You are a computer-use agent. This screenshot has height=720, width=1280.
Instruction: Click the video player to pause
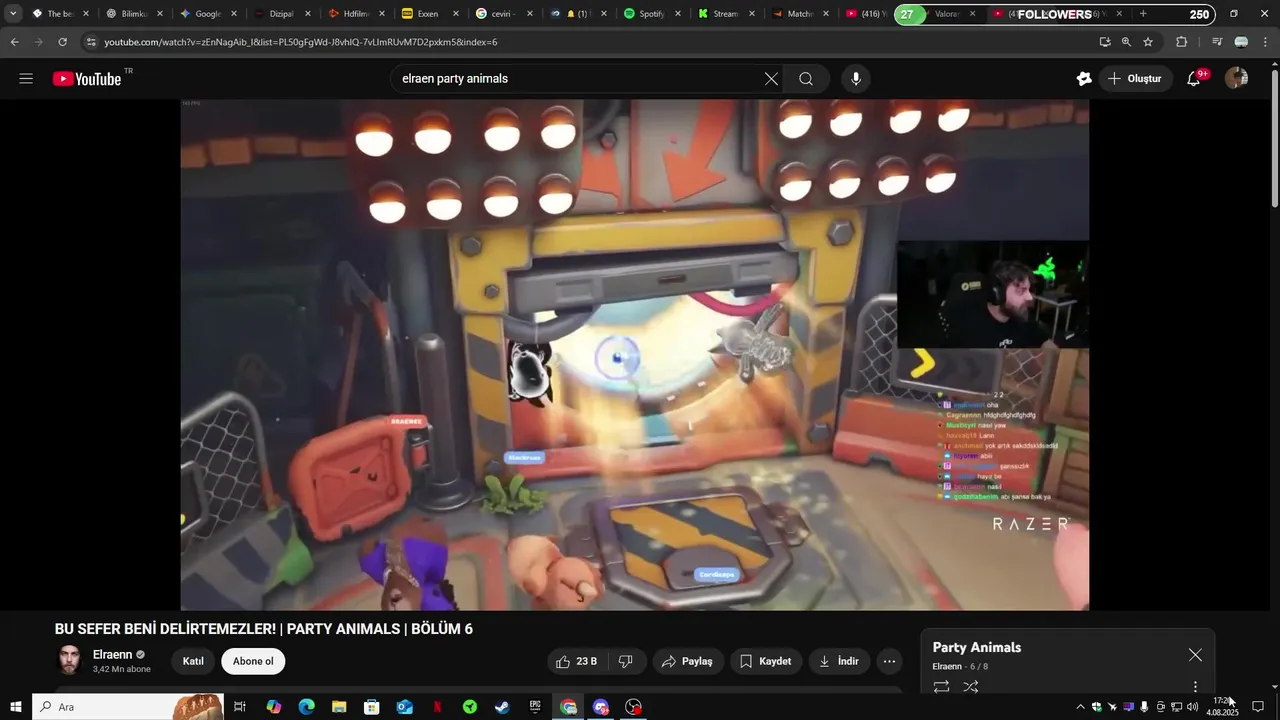[634, 354]
